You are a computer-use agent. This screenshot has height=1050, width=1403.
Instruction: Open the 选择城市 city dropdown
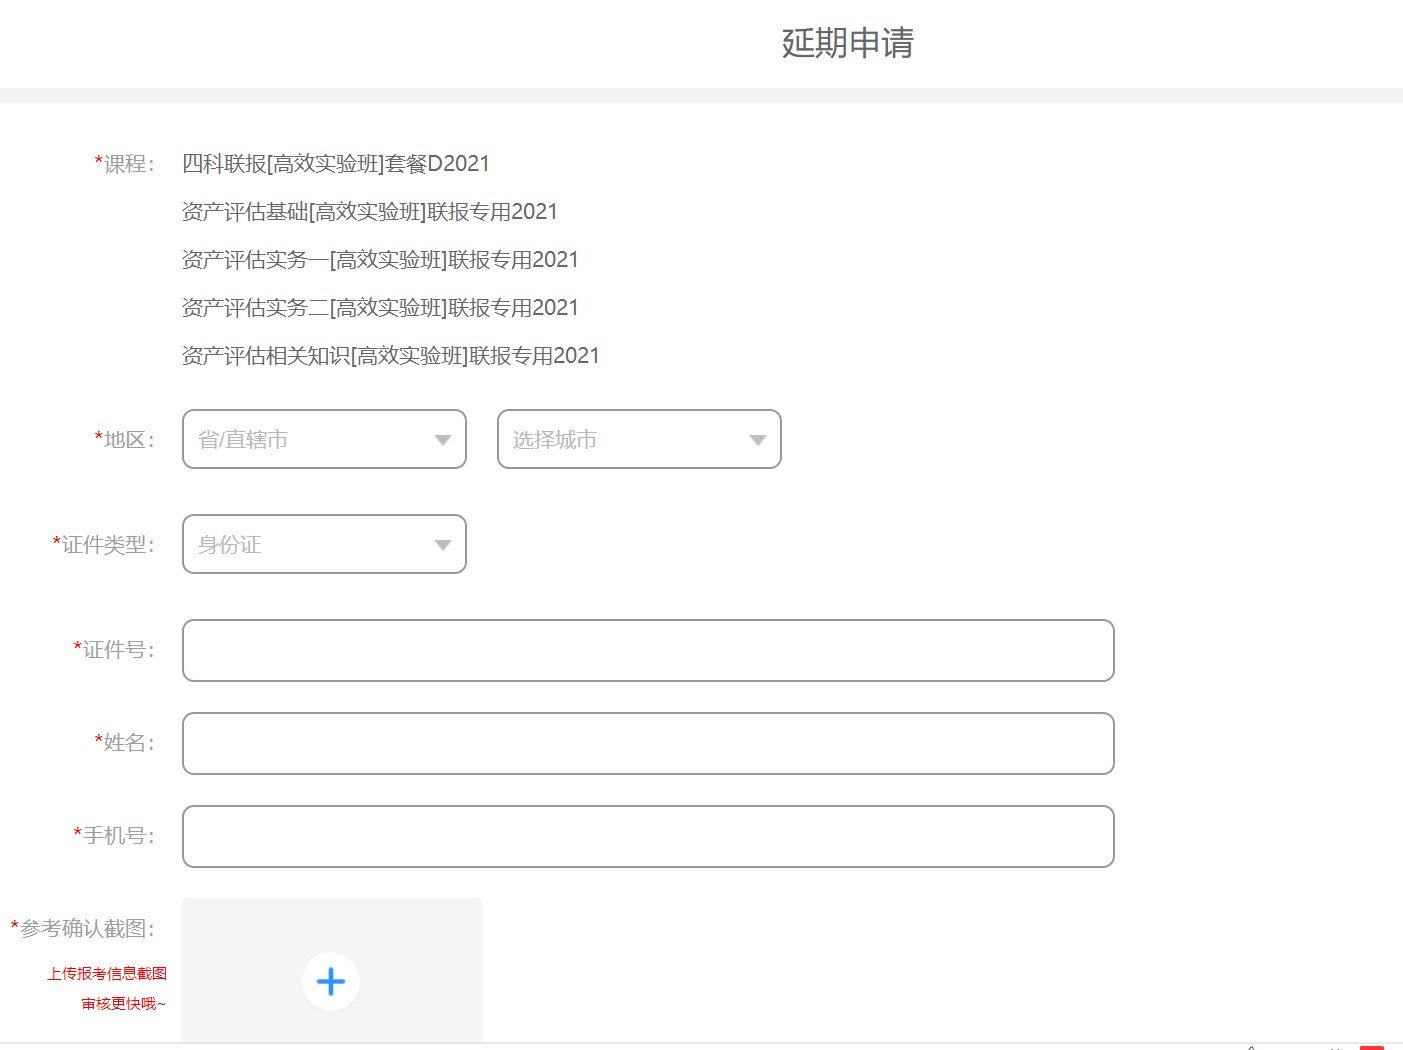(639, 439)
